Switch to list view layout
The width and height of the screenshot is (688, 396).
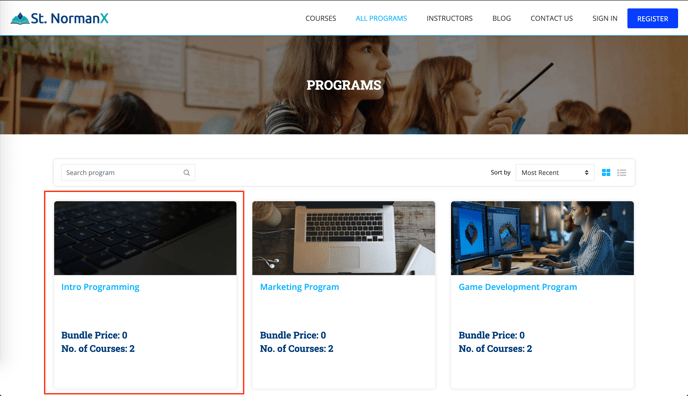621,173
